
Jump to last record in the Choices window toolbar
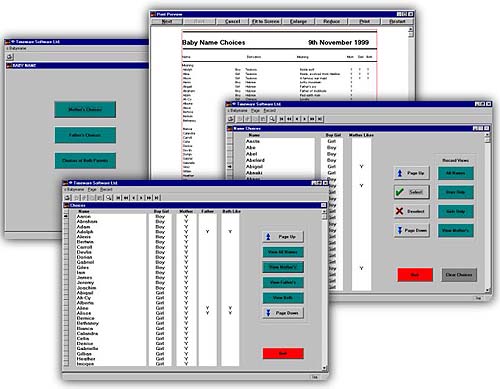point(157,198)
